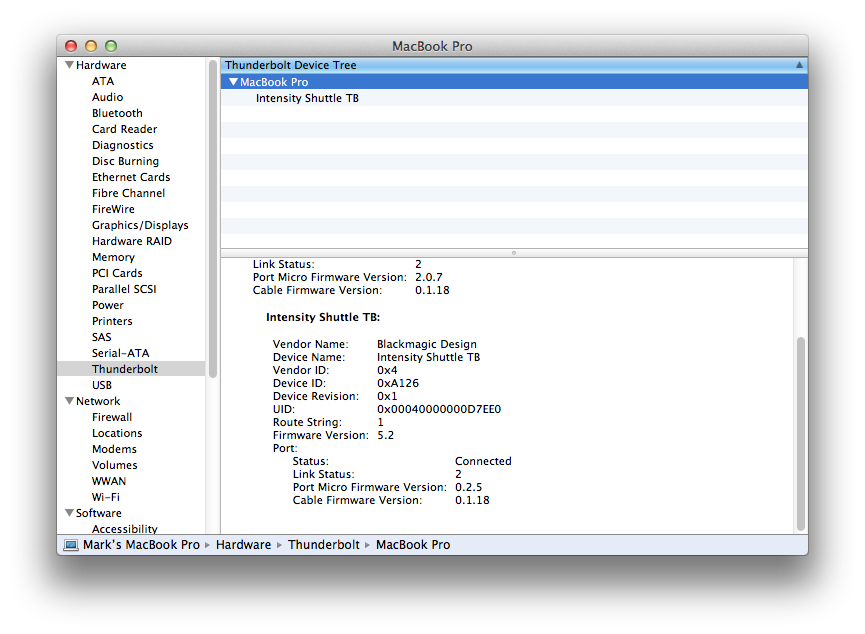Image resolution: width=865 pixels, height=634 pixels.
Task: Click the computer icon in path bar
Action: point(71,545)
